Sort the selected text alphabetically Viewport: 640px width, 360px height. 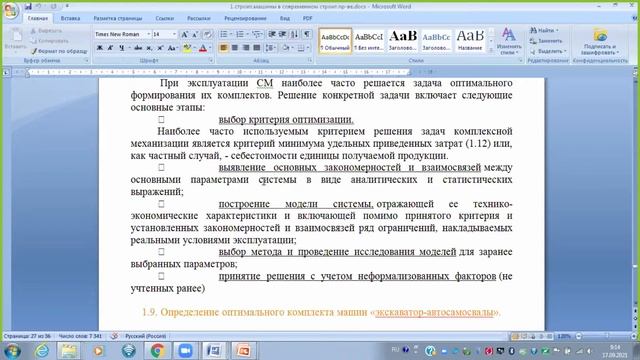295,34
